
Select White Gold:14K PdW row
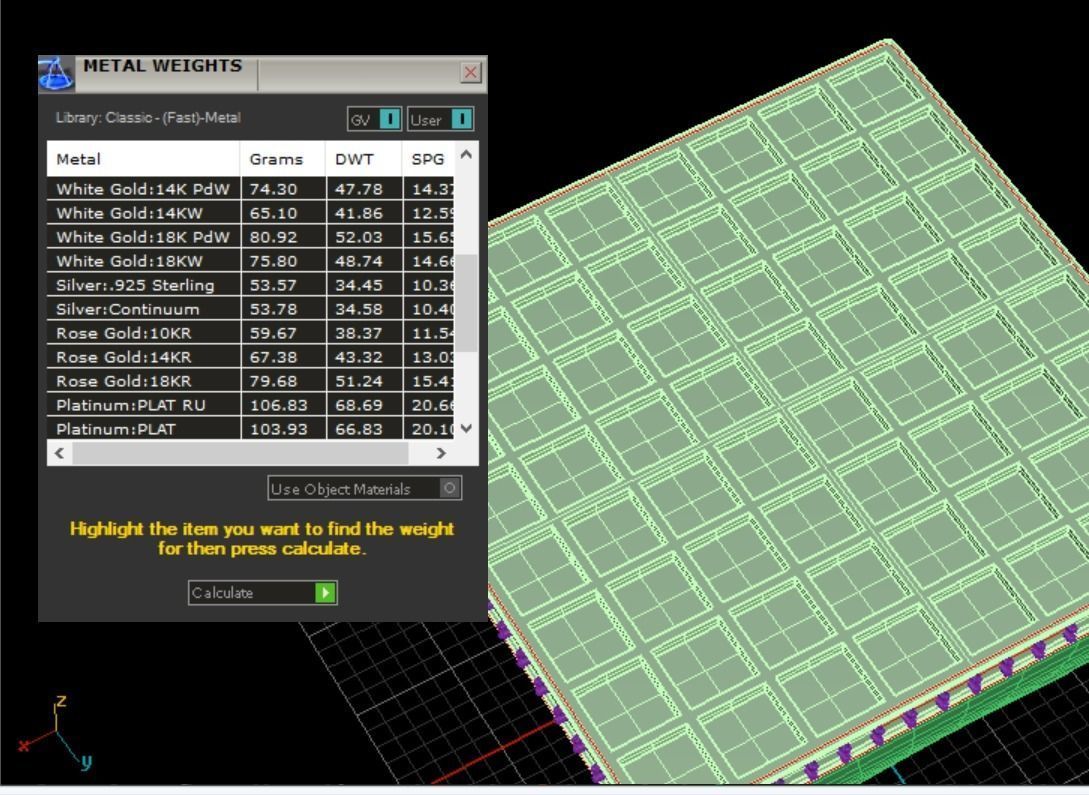(x=250, y=189)
